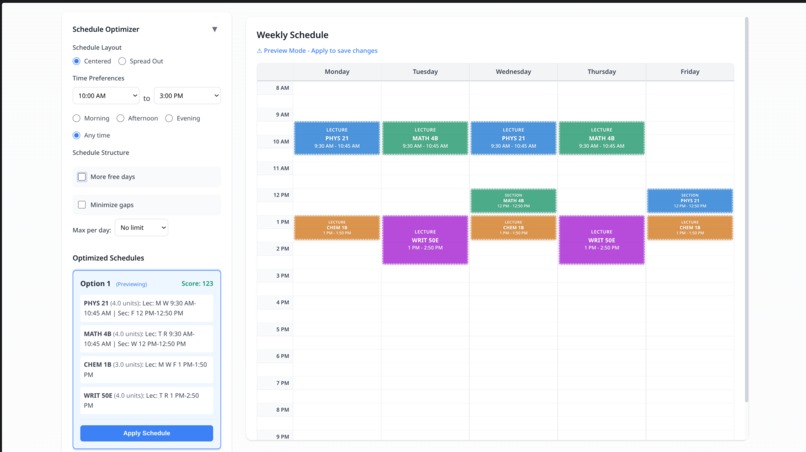Click the Weekly Schedule heading
The height and width of the screenshot is (452, 806).
click(x=292, y=35)
